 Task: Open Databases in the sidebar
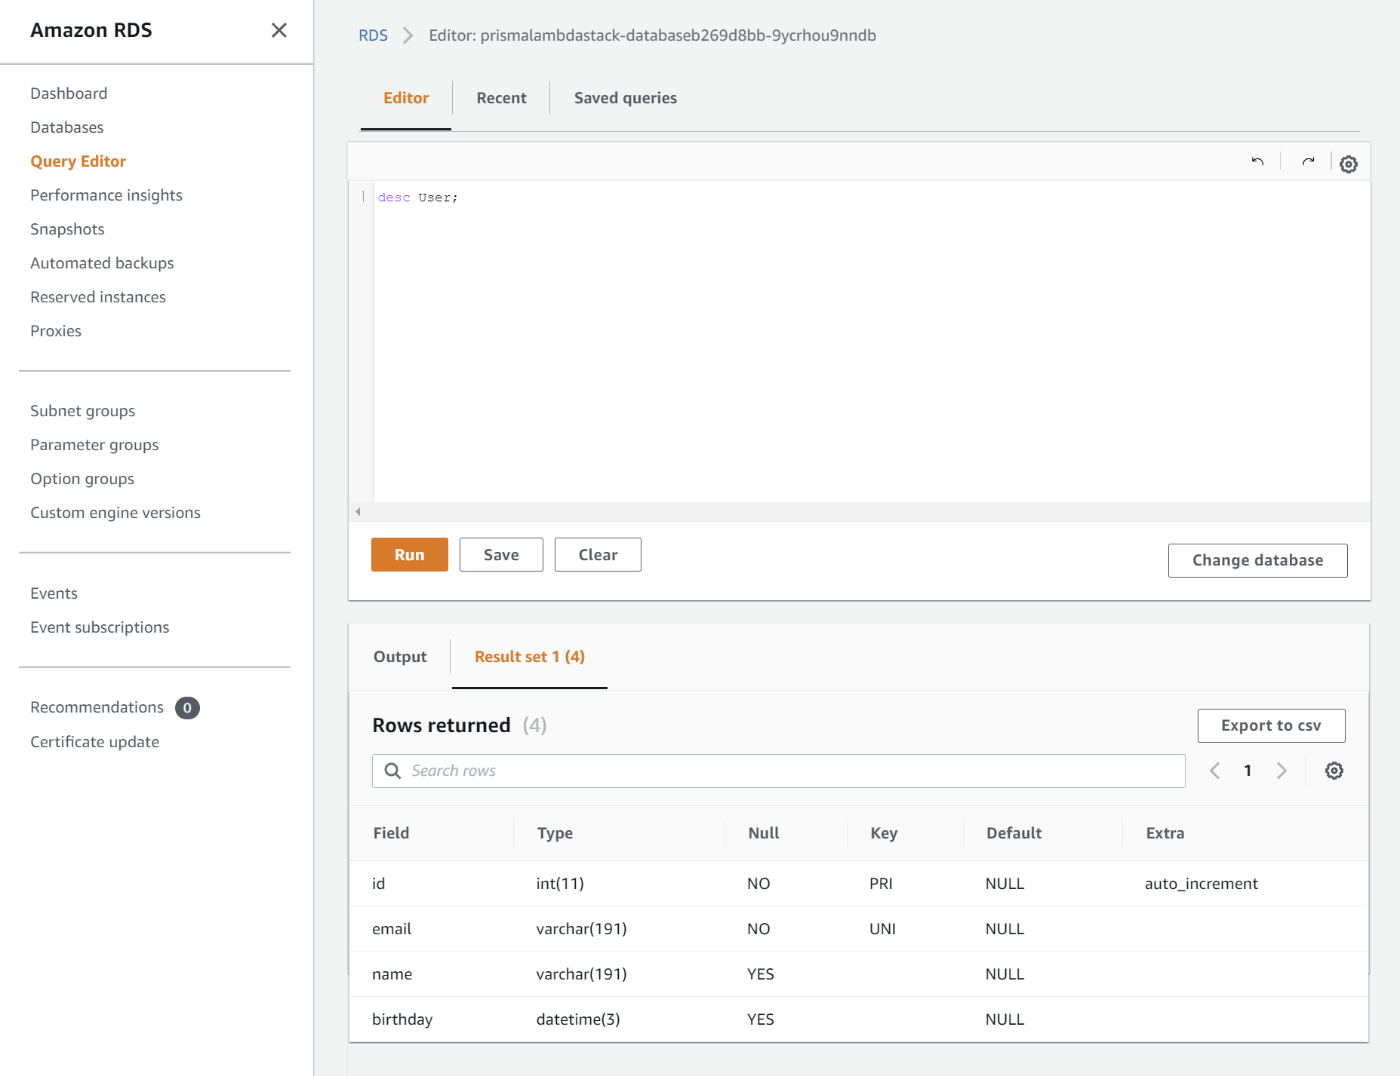tap(67, 127)
